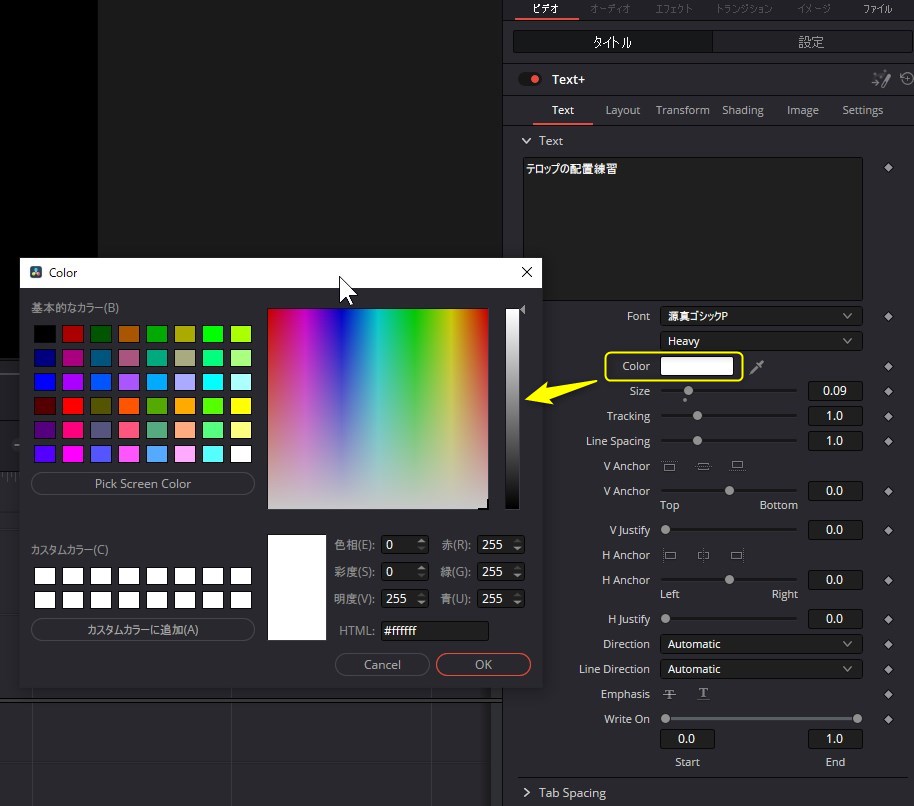
Task: Click the white Color swatch in inspector
Action: [x=697, y=366]
